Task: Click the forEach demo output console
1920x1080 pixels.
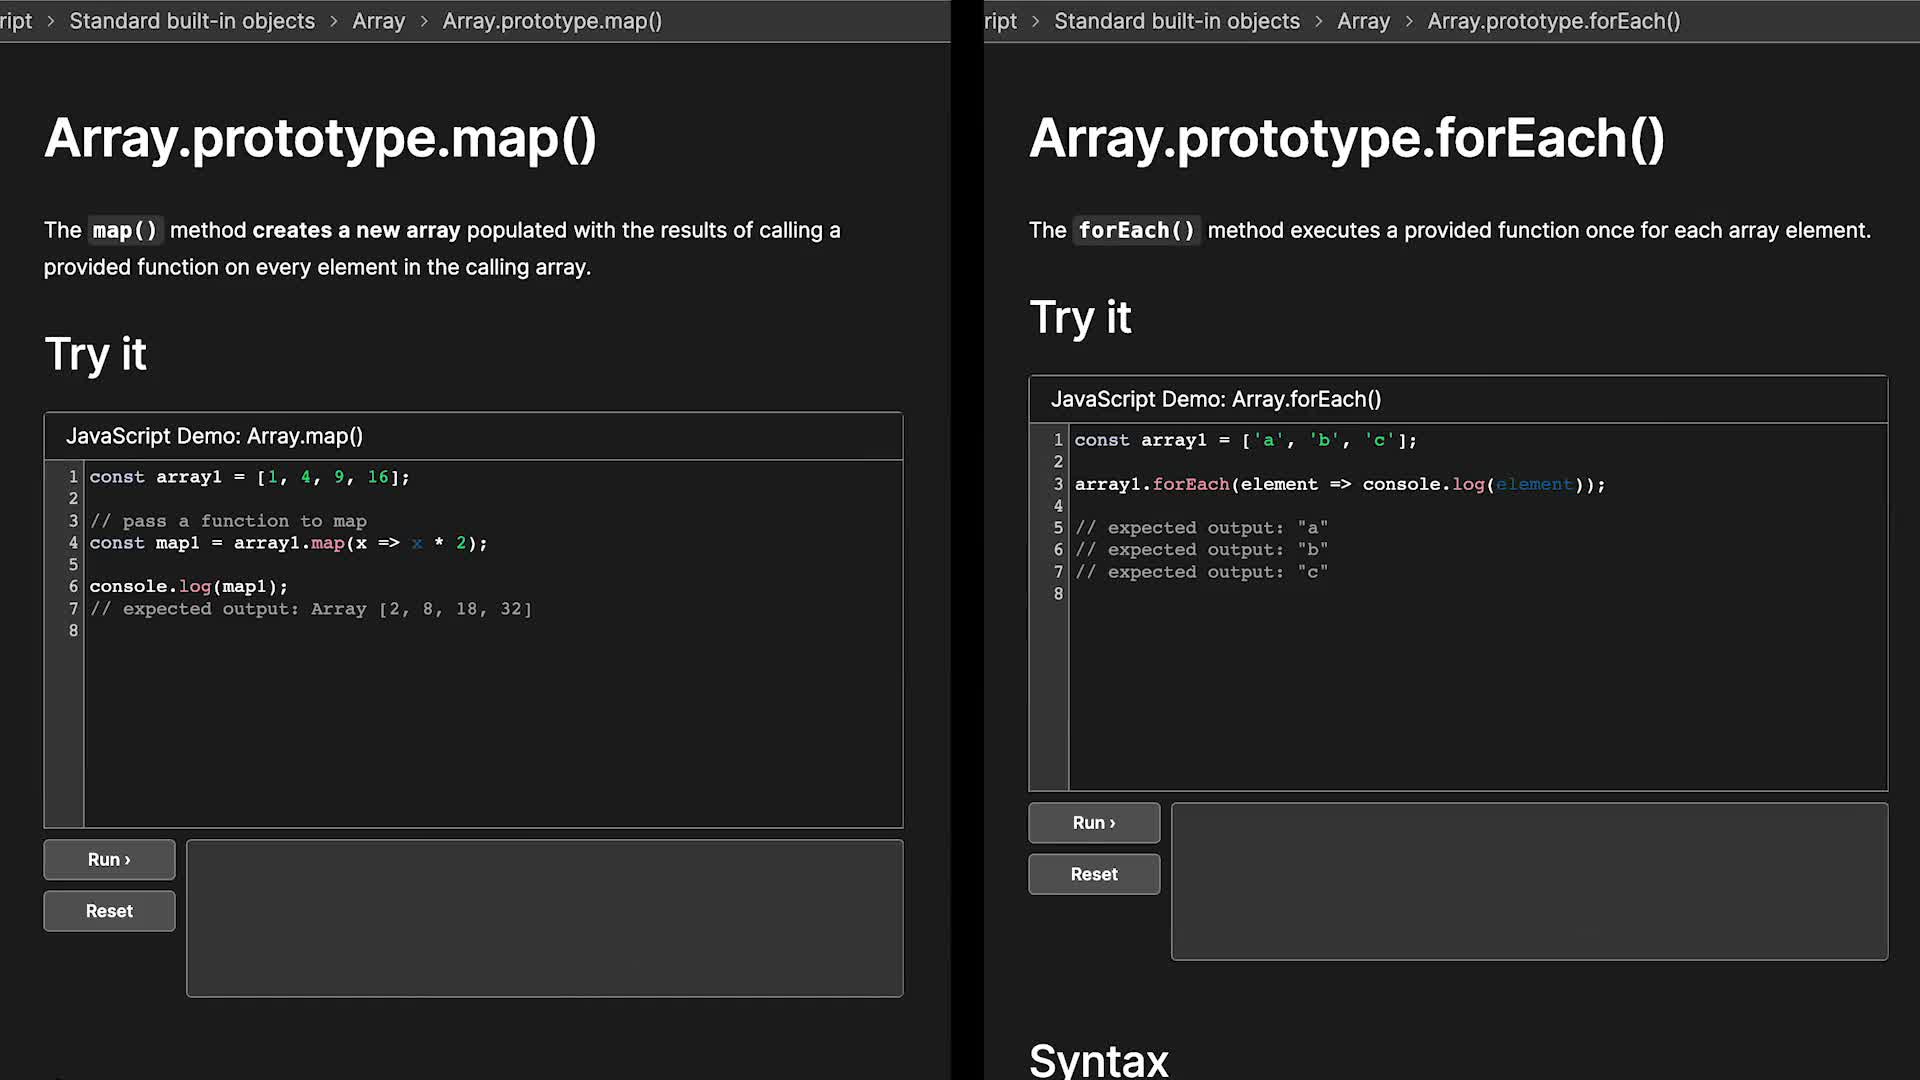Action: [x=1527, y=880]
